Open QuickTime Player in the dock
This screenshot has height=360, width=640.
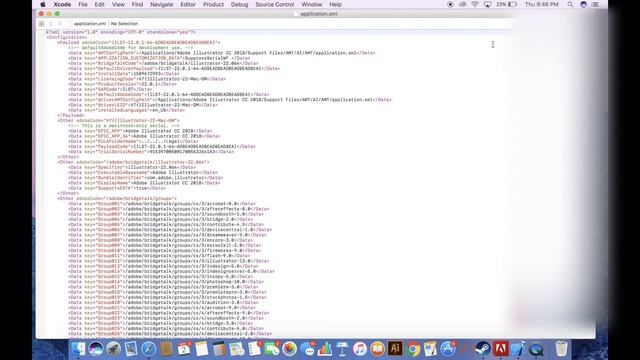coord(536,349)
